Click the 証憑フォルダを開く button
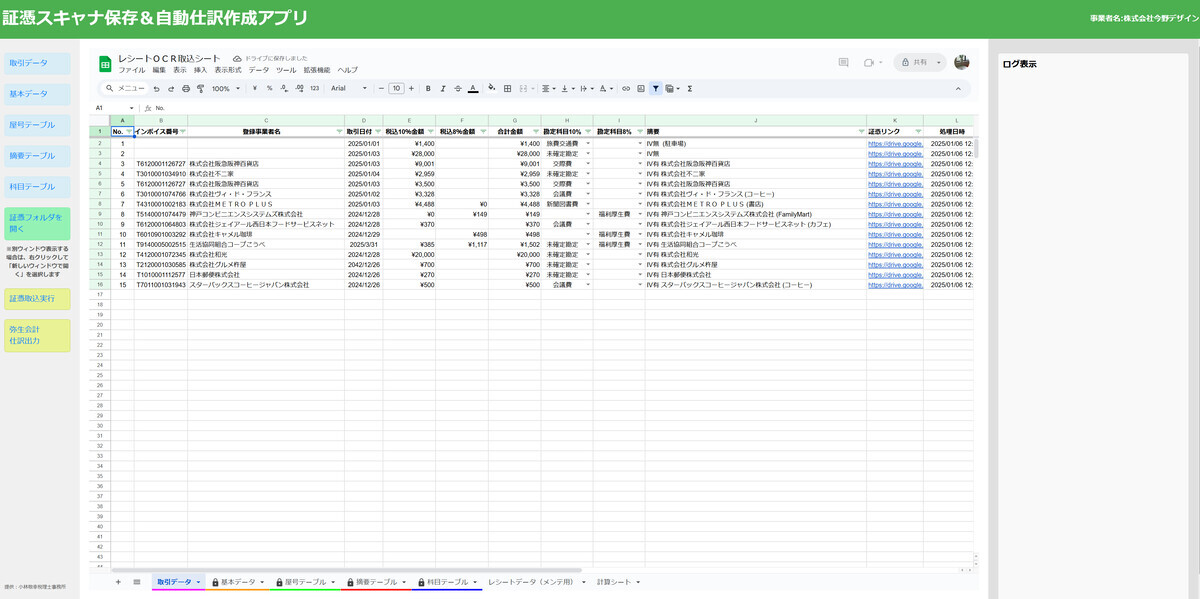 pos(38,222)
